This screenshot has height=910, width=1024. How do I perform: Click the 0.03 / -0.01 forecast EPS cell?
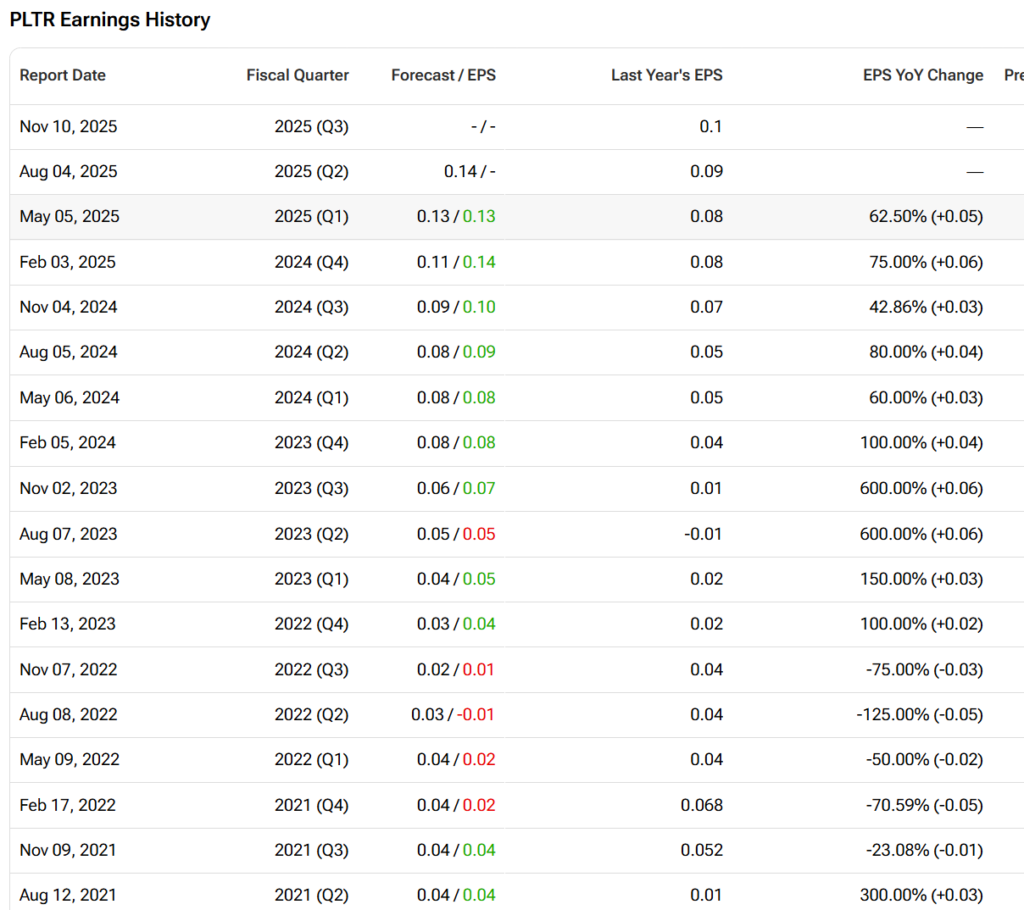pyautogui.click(x=453, y=714)
